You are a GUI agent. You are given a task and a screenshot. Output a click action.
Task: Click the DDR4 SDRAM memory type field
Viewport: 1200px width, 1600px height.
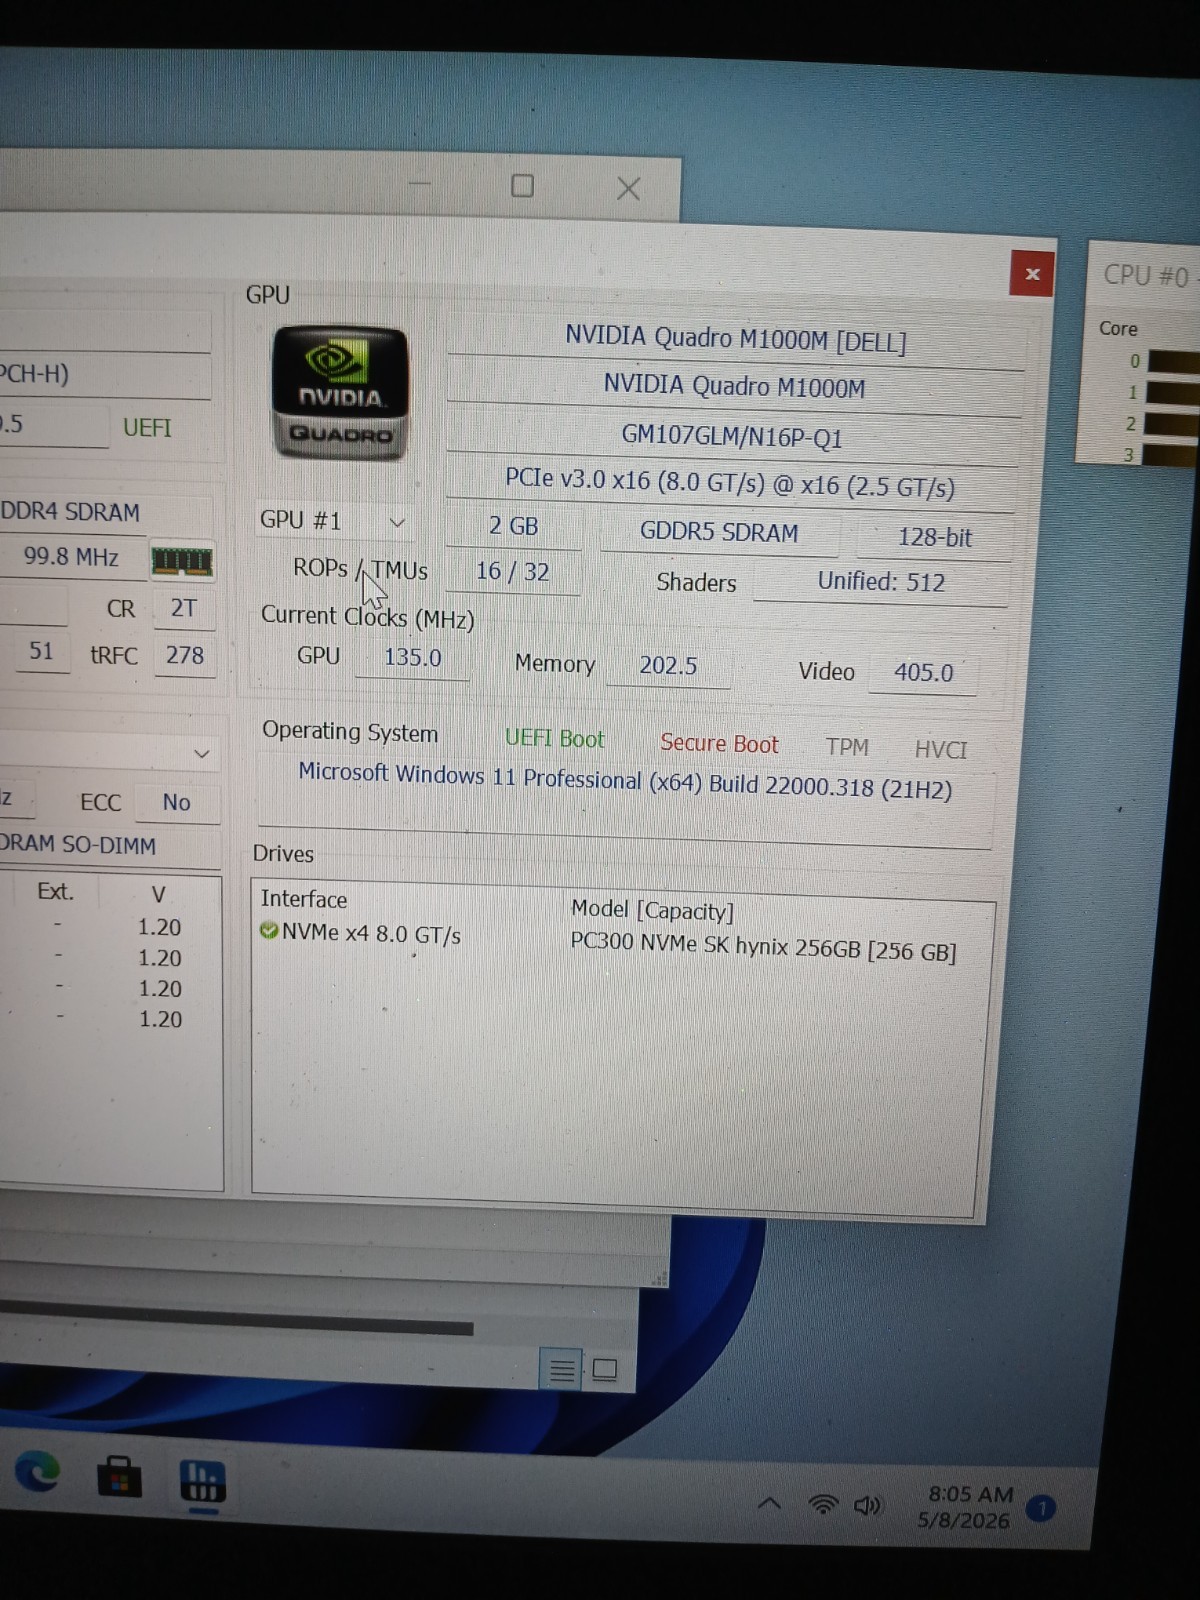[x=70, y=512]
